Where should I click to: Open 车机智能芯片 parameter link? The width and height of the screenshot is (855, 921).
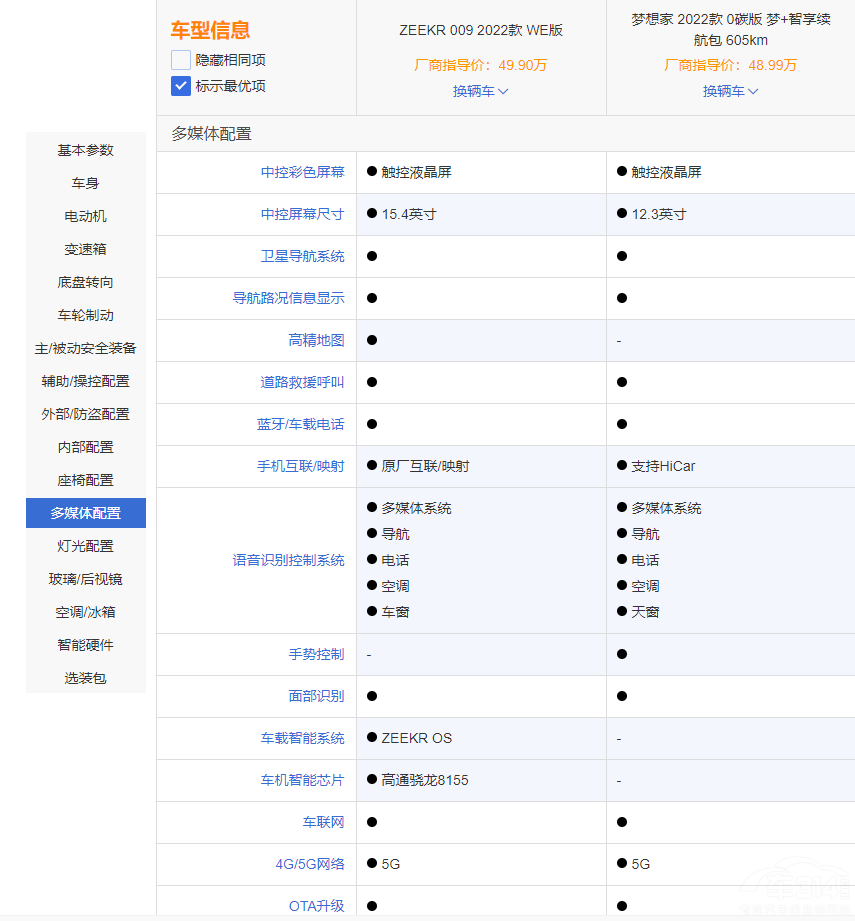pos(302,780)
